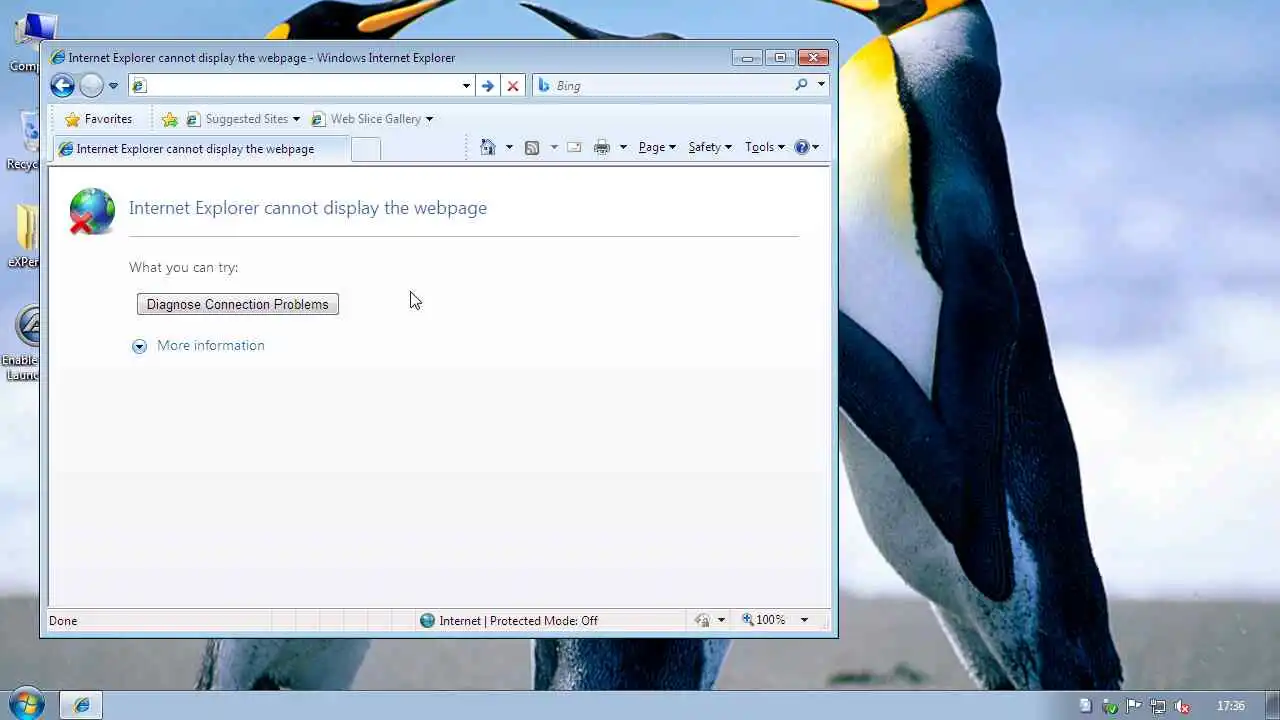Select the 'Internet Explorer cannot display the webpage' tab
The image size is (1280, 720).
[x=200, y=149]
